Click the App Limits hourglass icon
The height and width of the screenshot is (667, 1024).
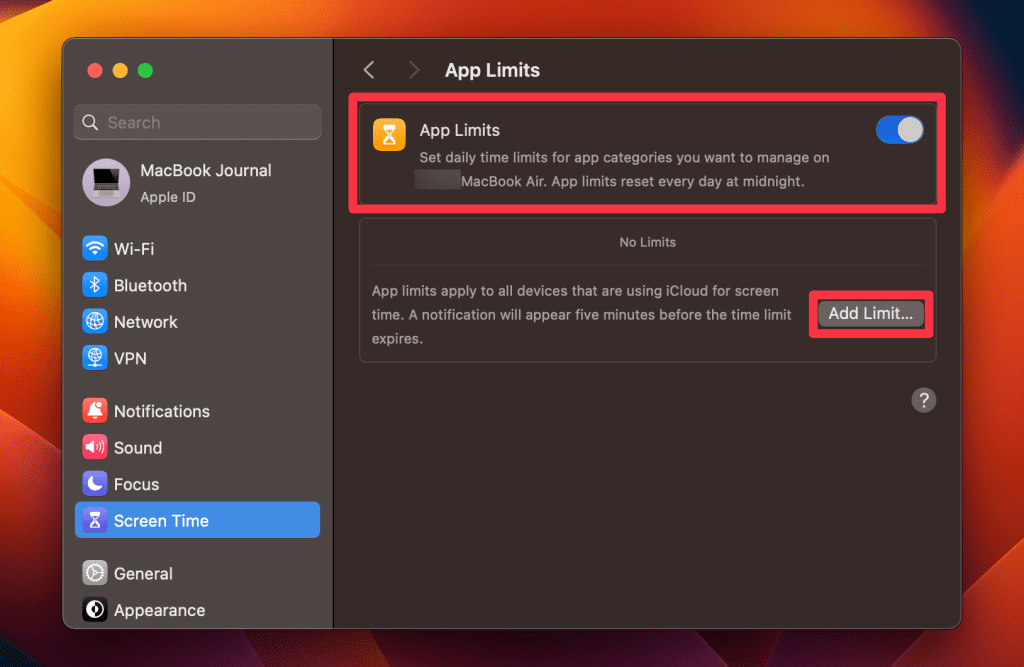click(389, 134)
